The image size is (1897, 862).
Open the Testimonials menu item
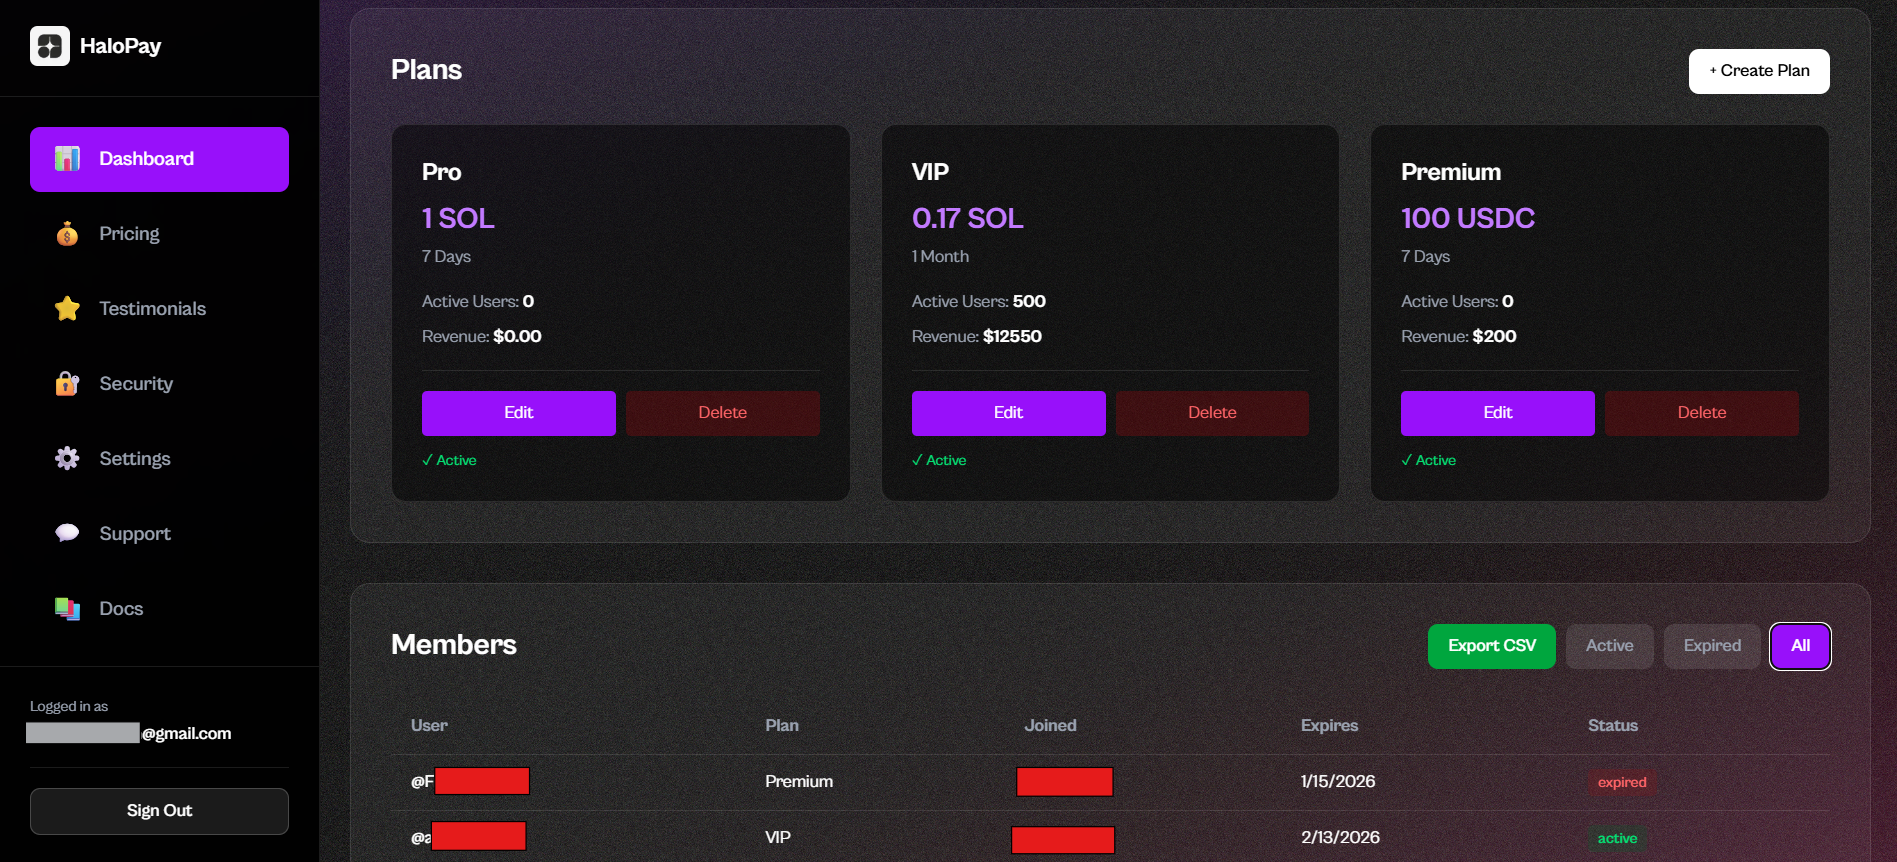click(152, 309)
